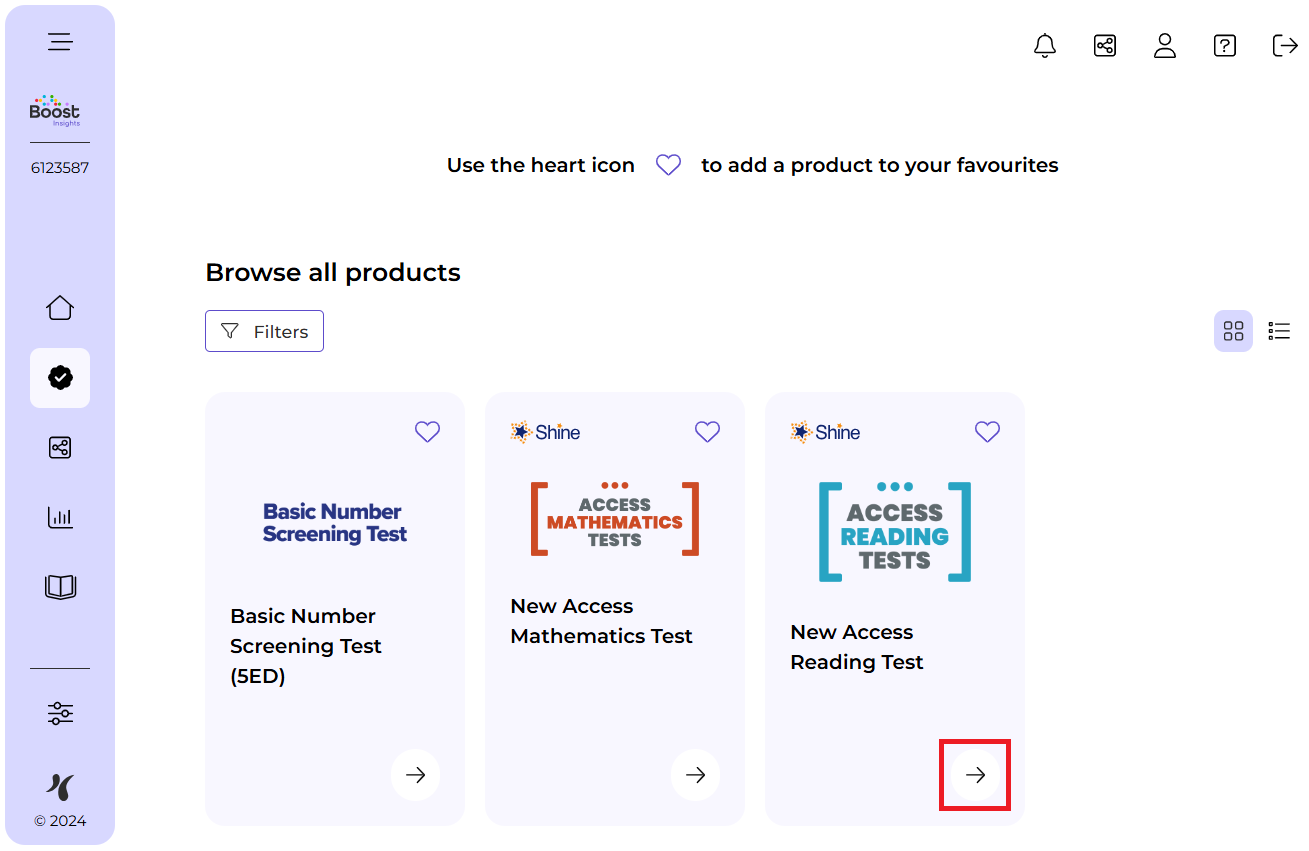
Task: Open the sliders settings icon in sidebar
Action: point(60,713)
